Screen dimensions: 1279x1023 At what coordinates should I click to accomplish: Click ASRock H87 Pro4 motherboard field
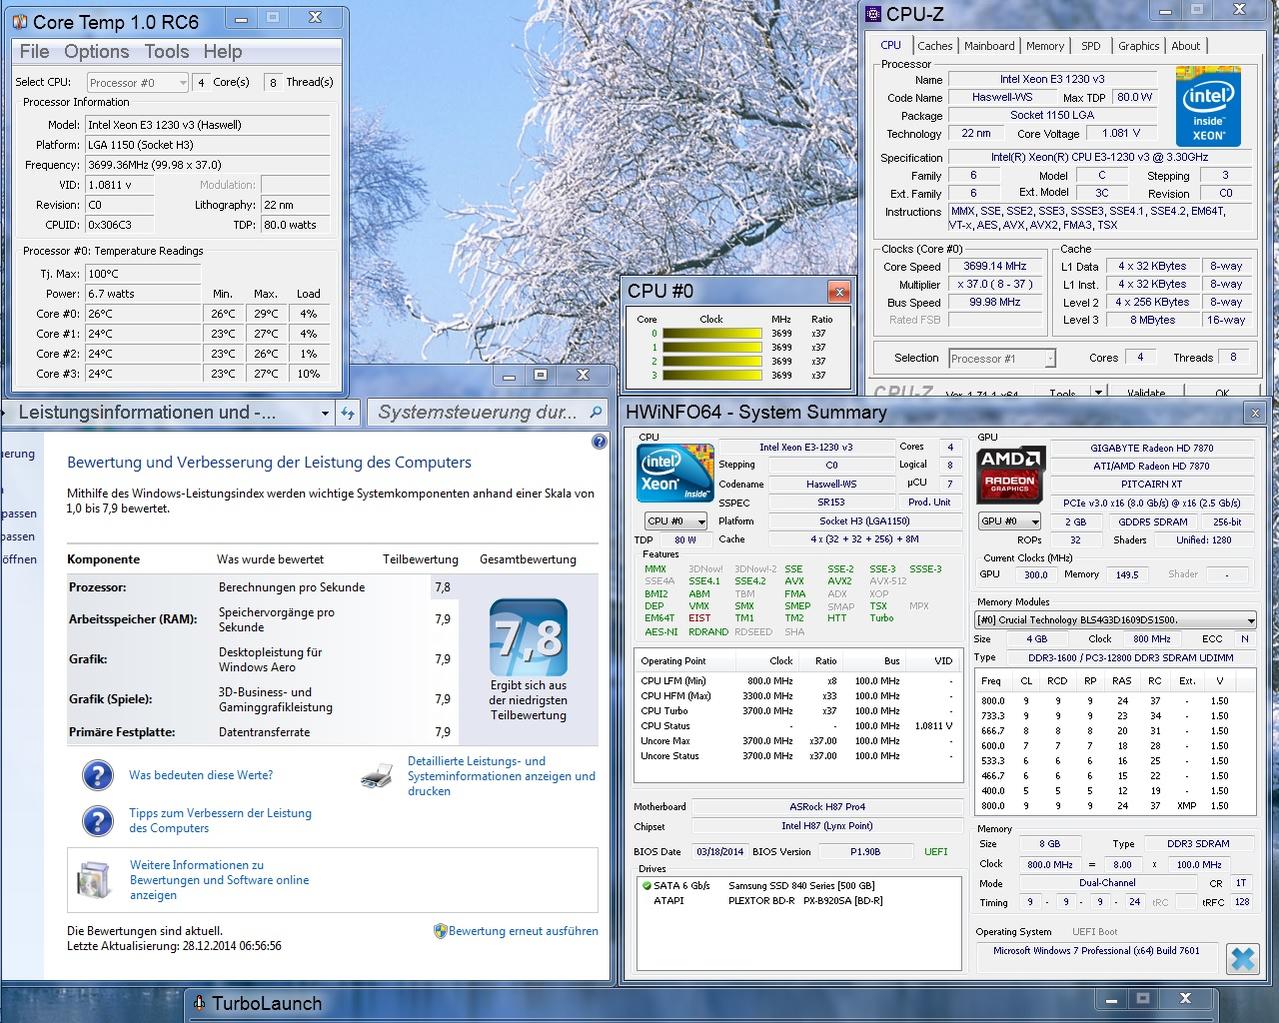[827, 807]
